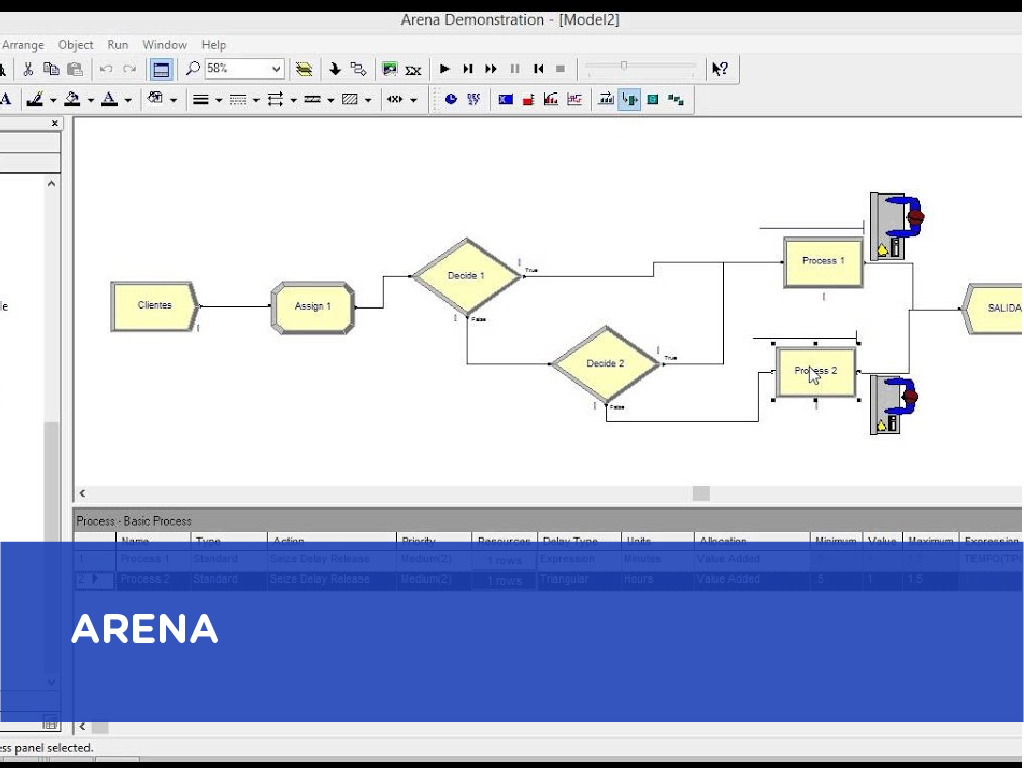This screenshot has height=768, width=1024.
Task: Select the Assign 1 module block
Action: [x=312, y=307]
